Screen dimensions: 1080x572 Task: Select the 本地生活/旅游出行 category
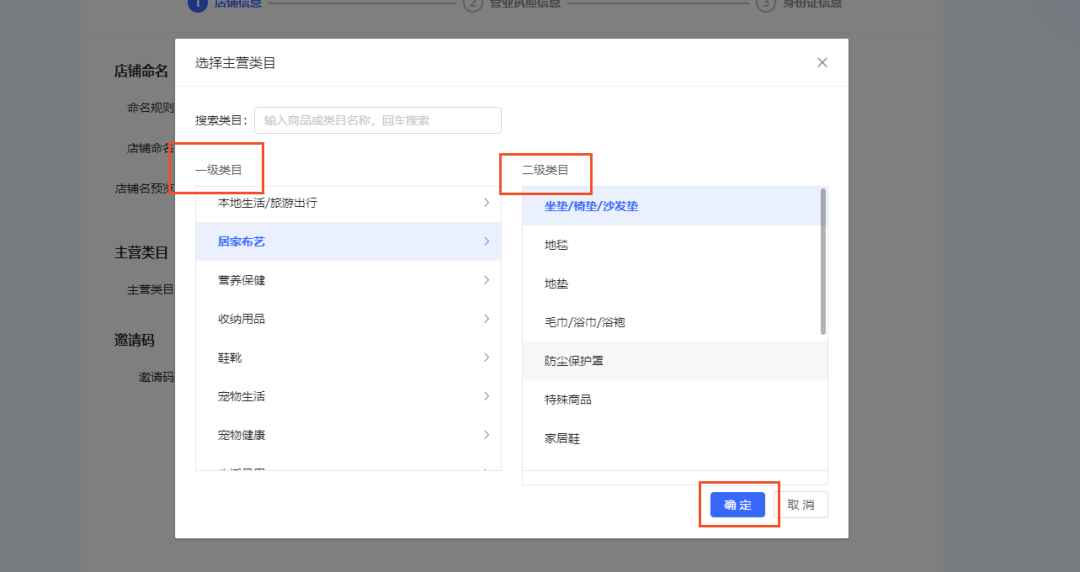(348, 203)
